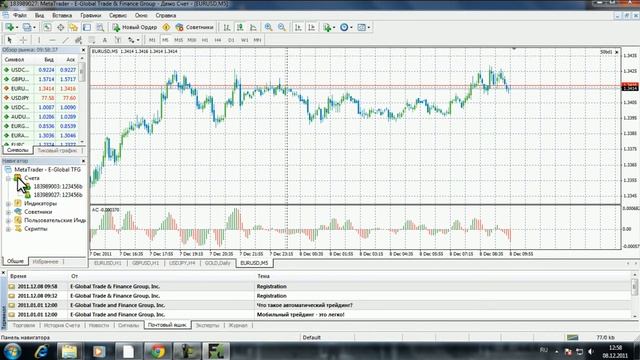This screenshot has width=640, height=360.
Task: Expand the Индикаторы tree node
Action: pyautogui.click(x=8, y=204)
